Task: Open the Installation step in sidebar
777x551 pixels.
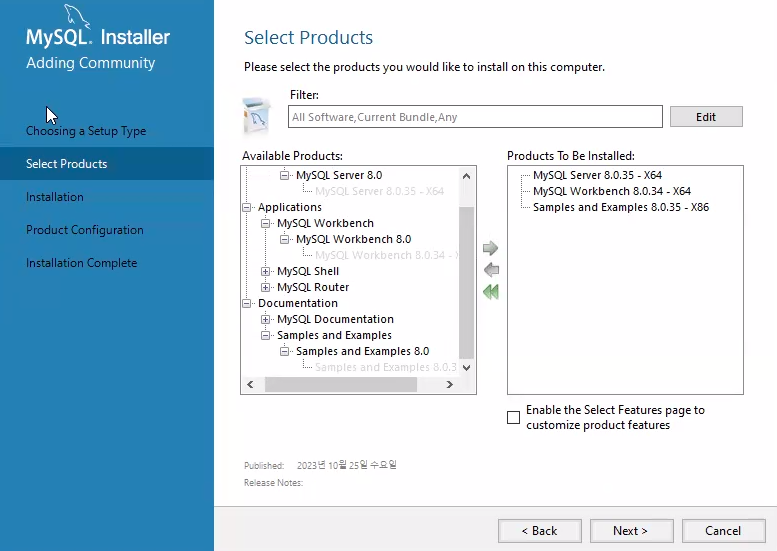Action: click(55, 197)
